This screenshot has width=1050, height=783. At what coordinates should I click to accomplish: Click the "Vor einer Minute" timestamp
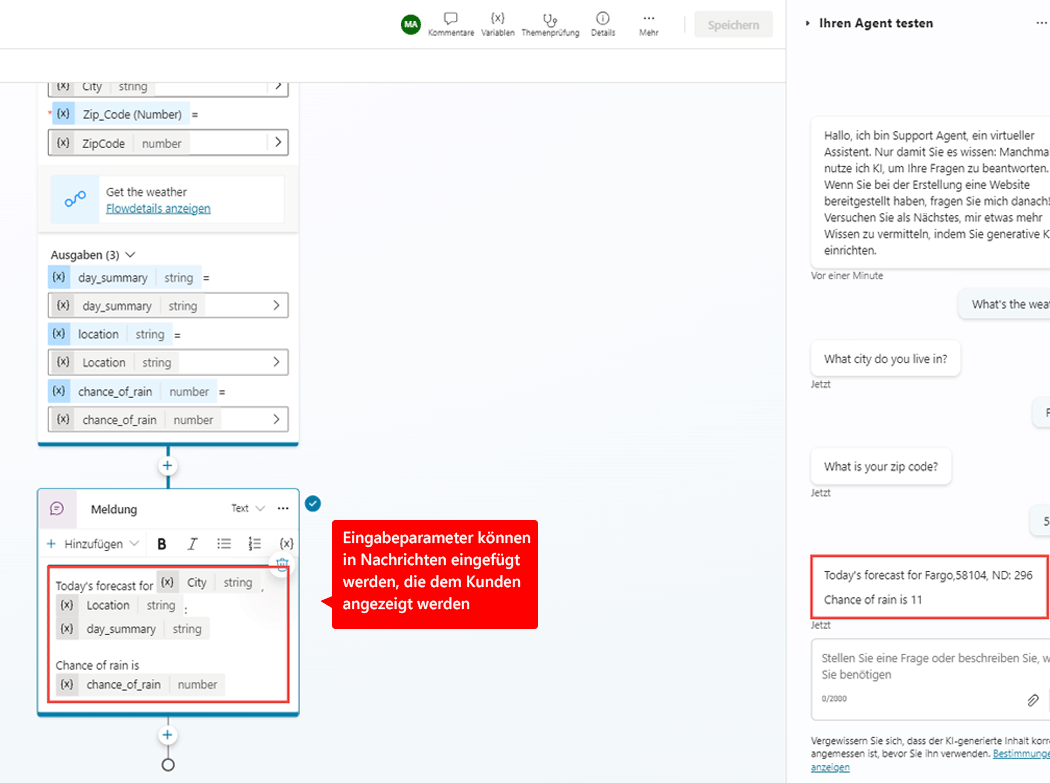[846, 275]
